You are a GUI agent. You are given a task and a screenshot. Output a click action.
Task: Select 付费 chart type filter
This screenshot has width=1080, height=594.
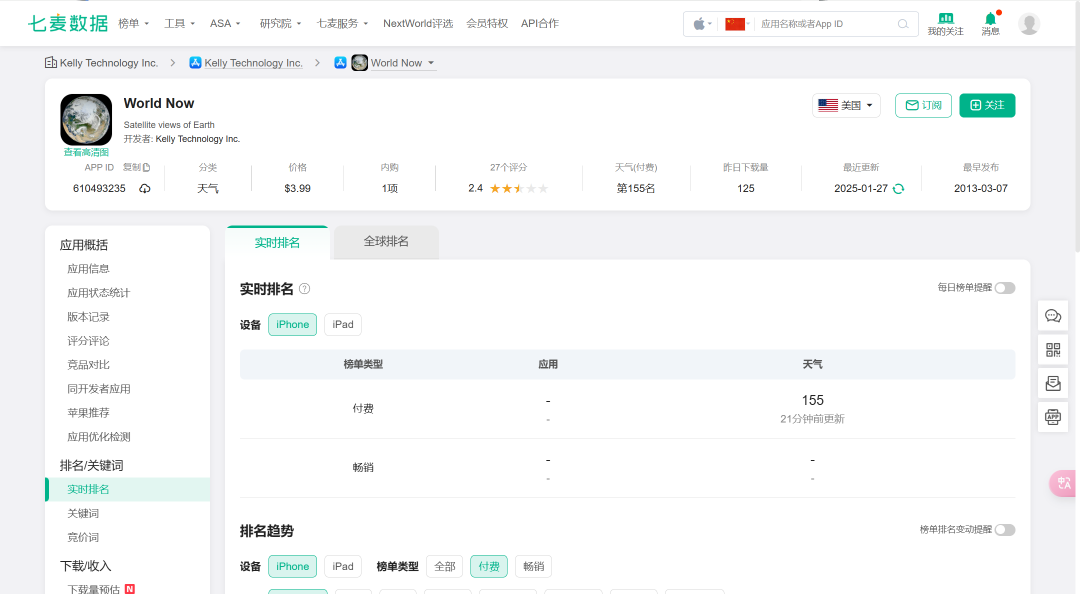(x=489, y=566)
